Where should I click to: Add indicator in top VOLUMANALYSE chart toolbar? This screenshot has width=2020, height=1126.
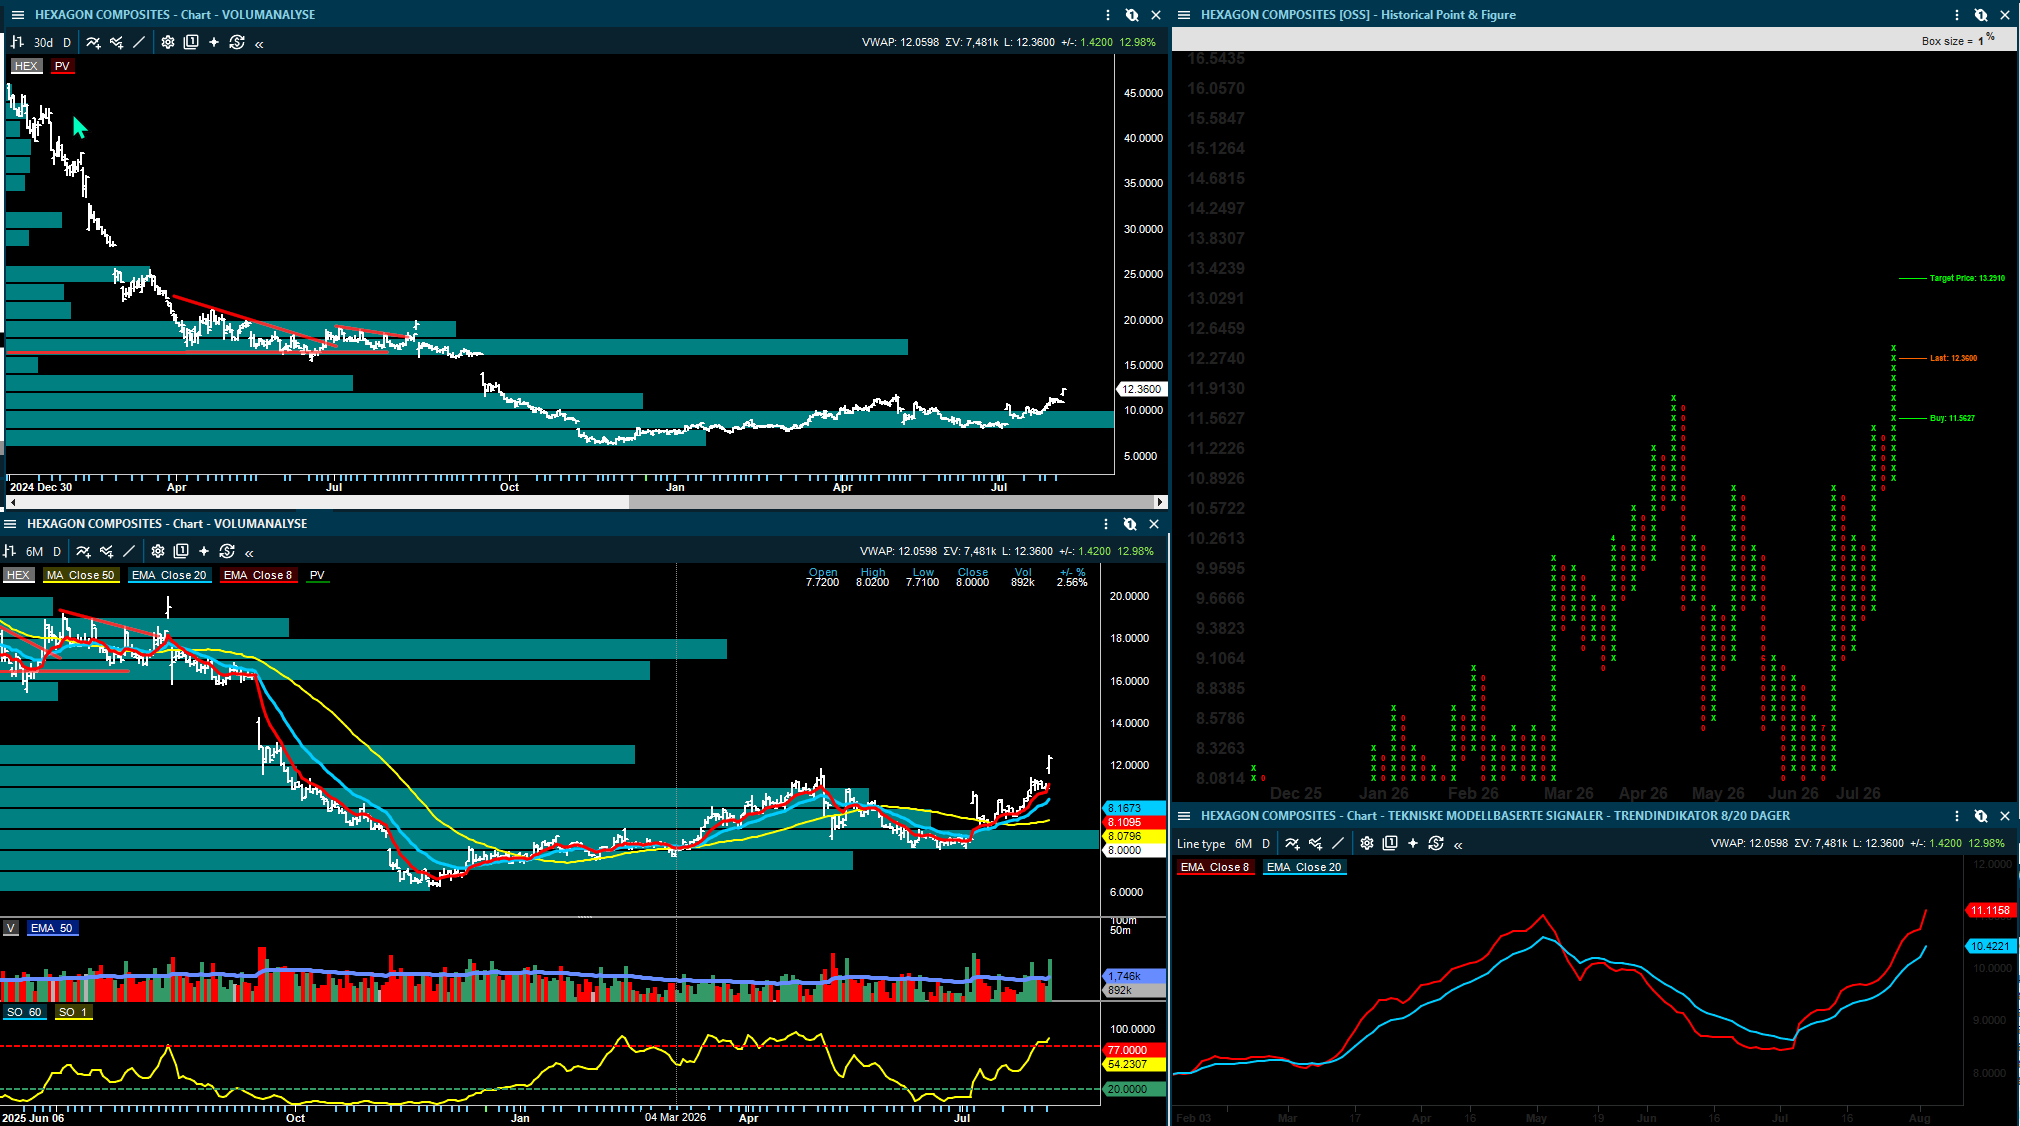click(93, 42)
